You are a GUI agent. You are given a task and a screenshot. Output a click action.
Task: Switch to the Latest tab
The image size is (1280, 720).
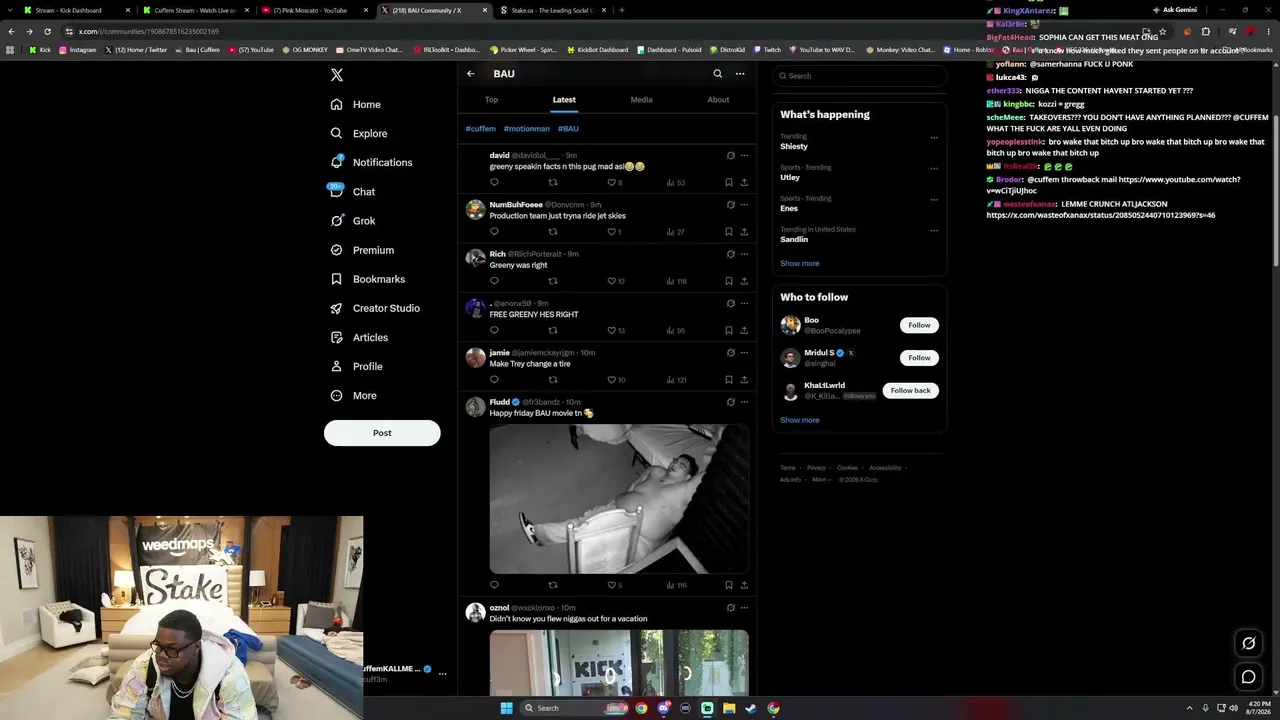click(x=564, y=100)
